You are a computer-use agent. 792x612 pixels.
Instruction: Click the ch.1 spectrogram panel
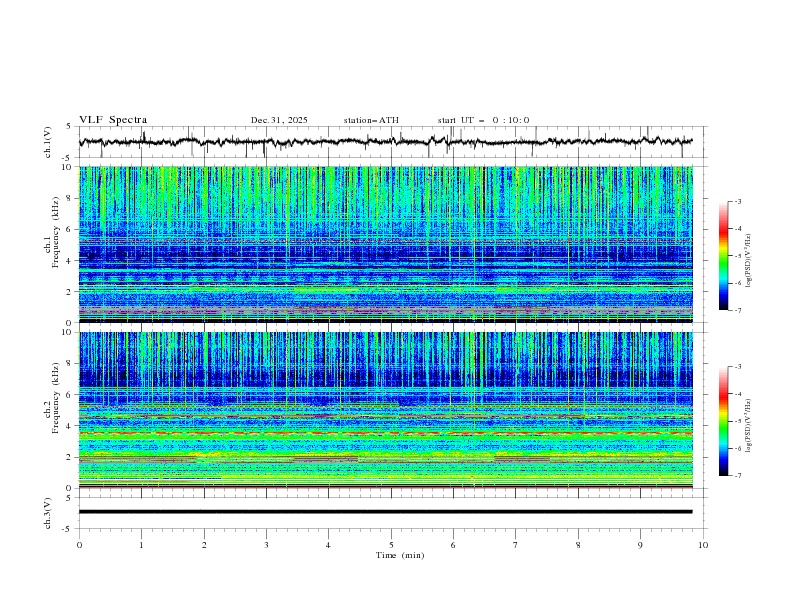[386, 244]
